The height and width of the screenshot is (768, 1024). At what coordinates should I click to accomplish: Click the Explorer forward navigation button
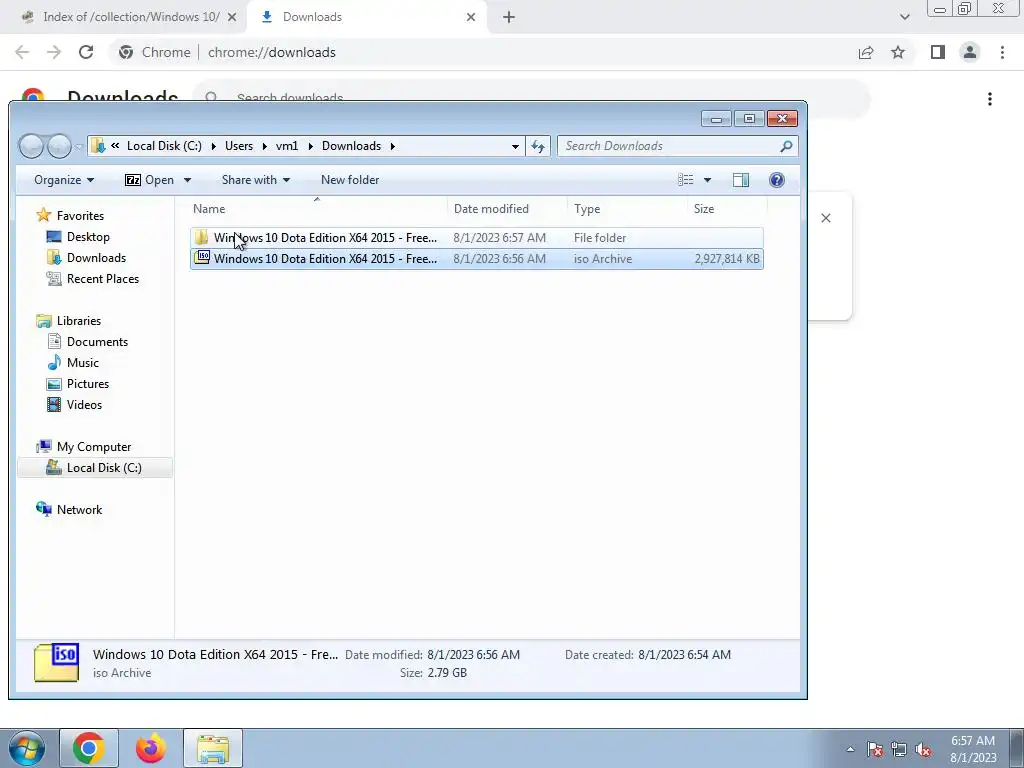tap(59, 146)
